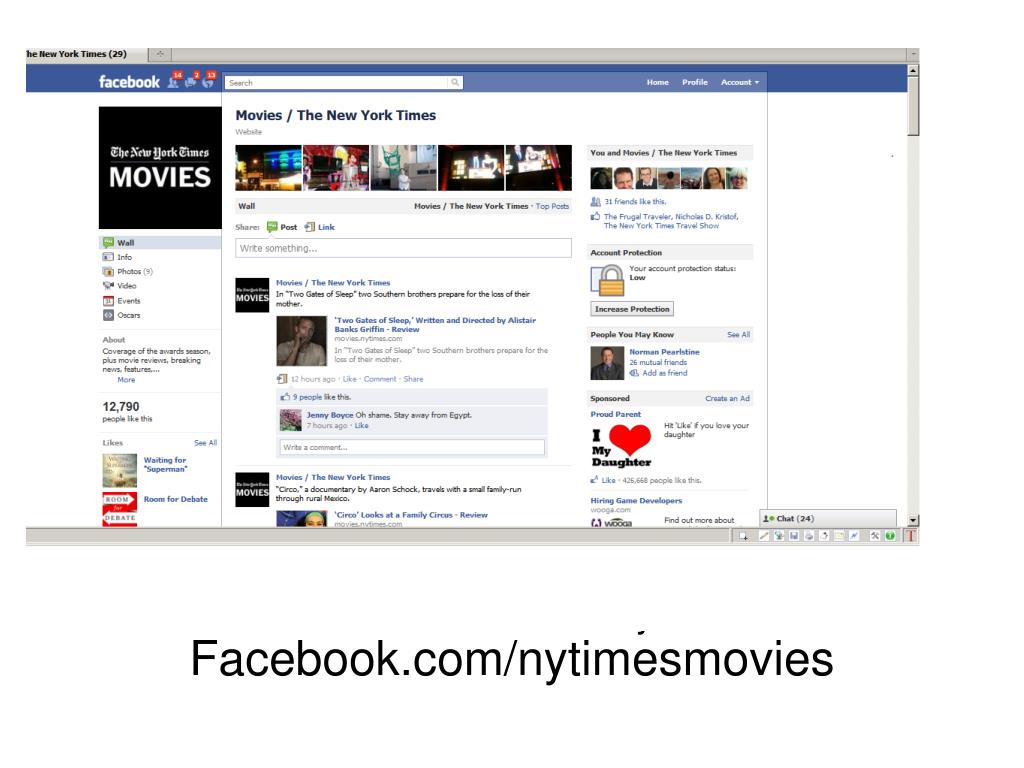Click the new tab button
Screen dimensions: 1024x768
pos(159,54)
